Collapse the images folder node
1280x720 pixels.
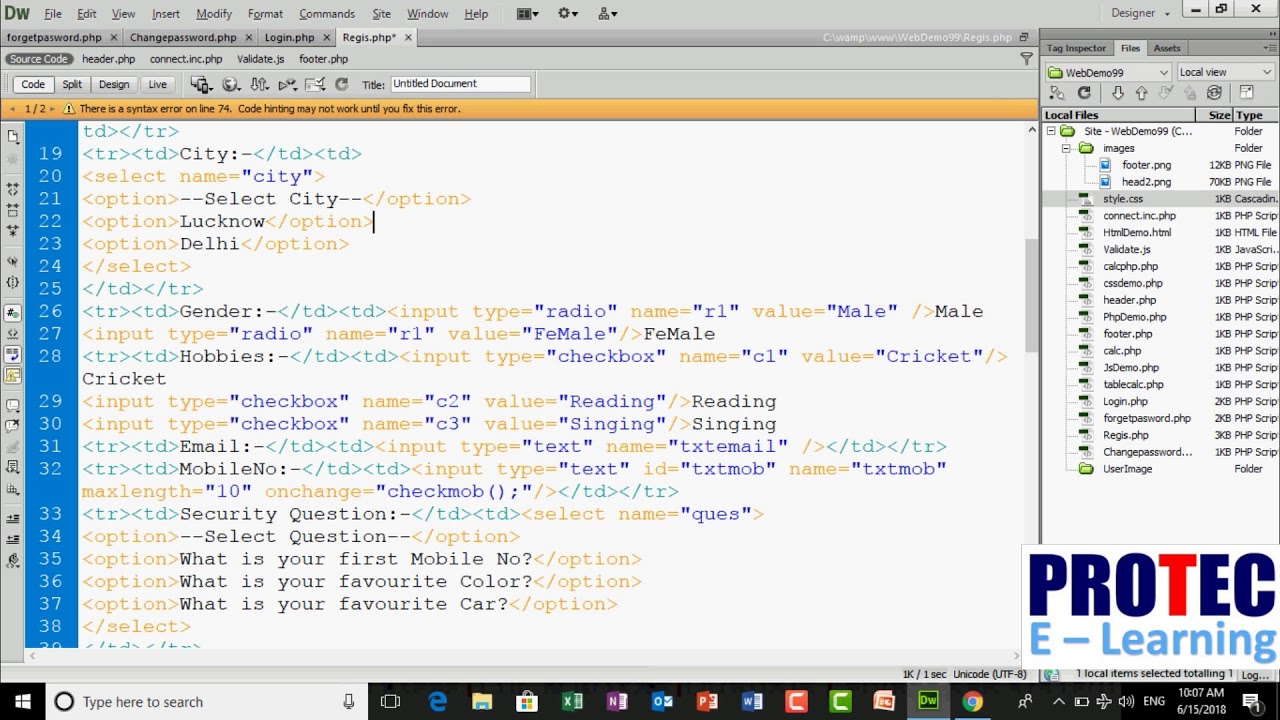pyautogui.click(x=1066, y=148)
